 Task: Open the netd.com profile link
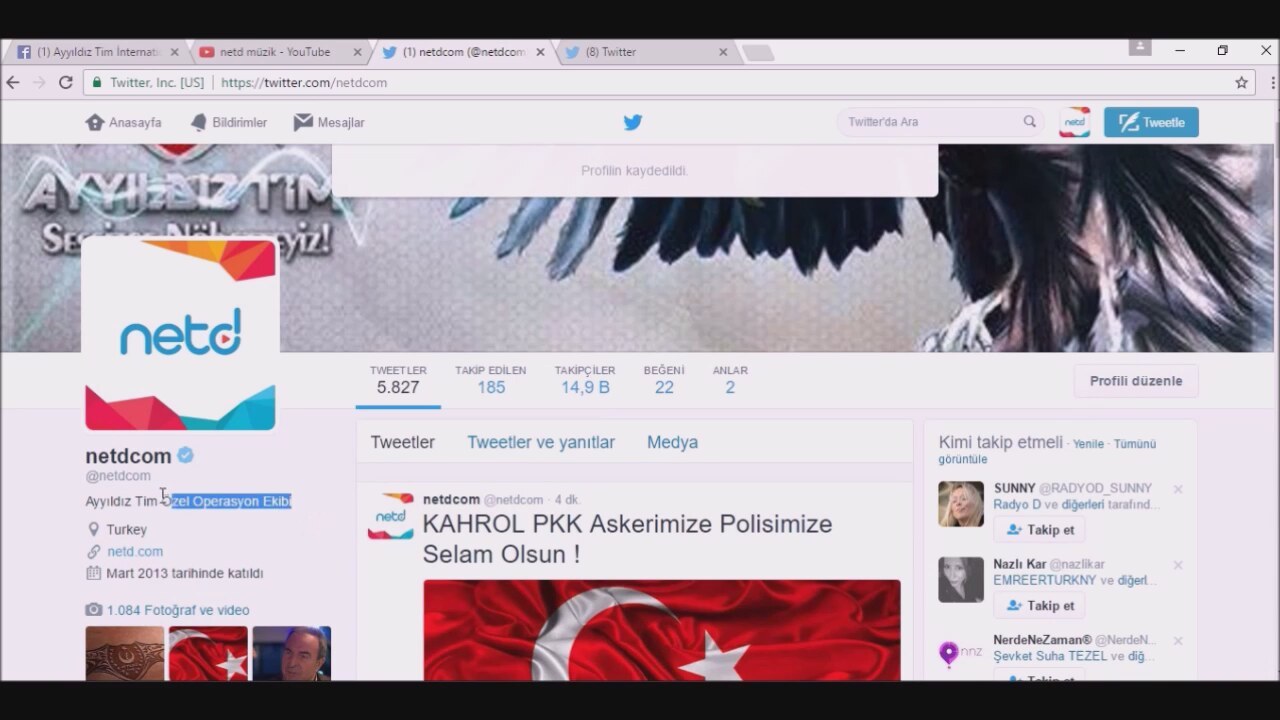[x=135, y=552]
